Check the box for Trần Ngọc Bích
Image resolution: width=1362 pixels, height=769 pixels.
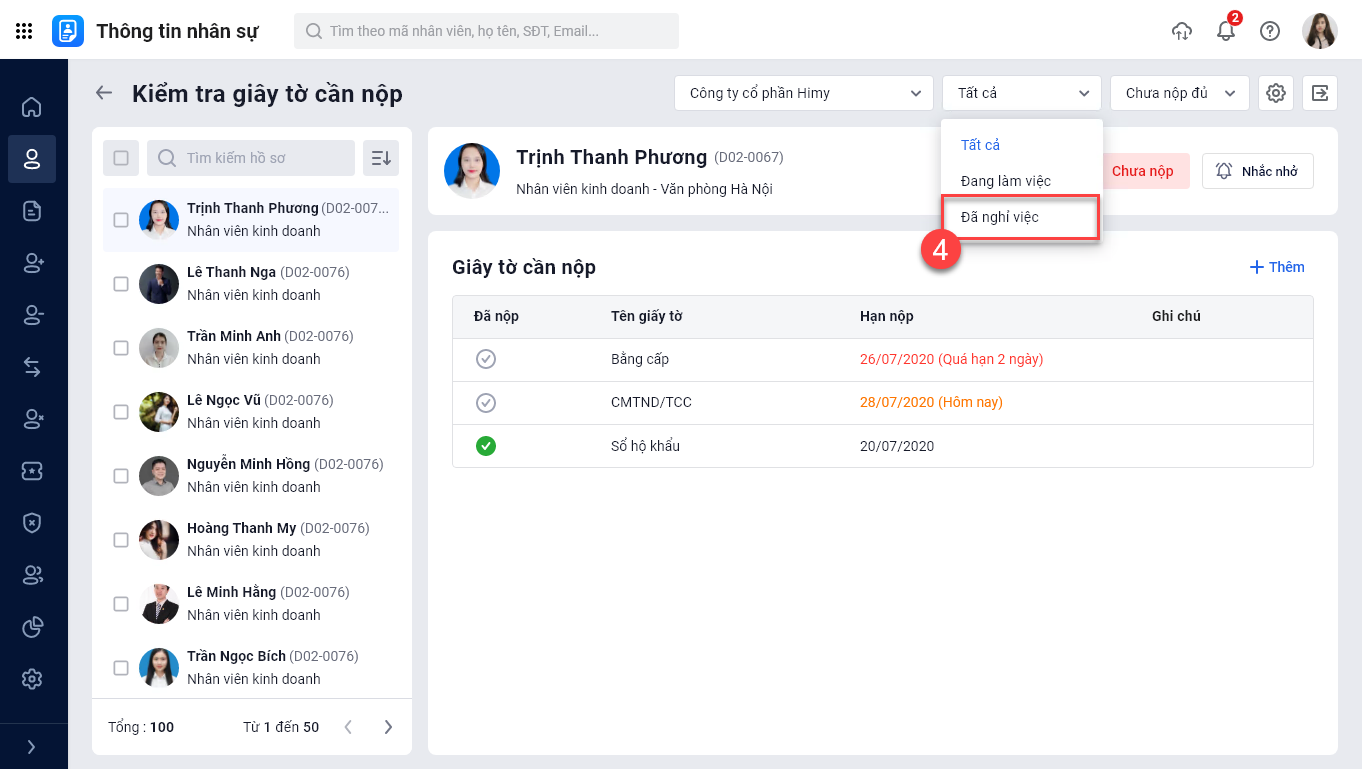(121, 668)
